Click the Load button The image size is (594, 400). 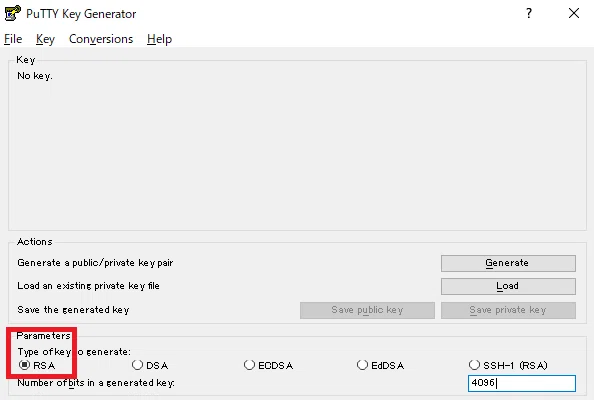point(508,286)
